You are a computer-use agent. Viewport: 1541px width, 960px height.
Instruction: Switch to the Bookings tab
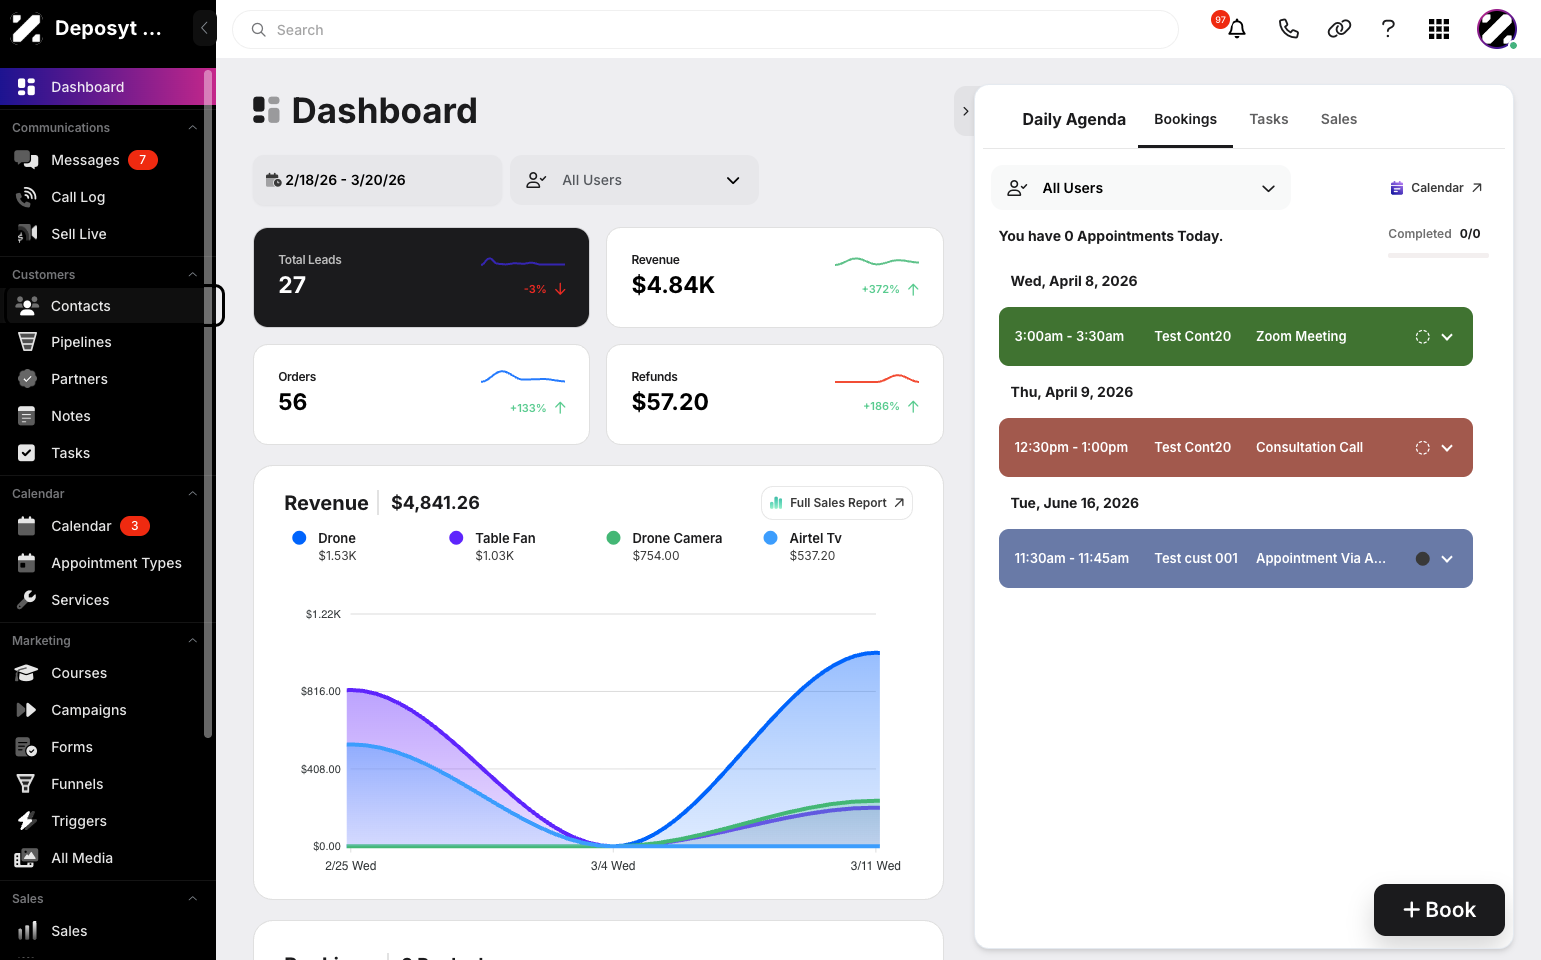point(1185,119)
